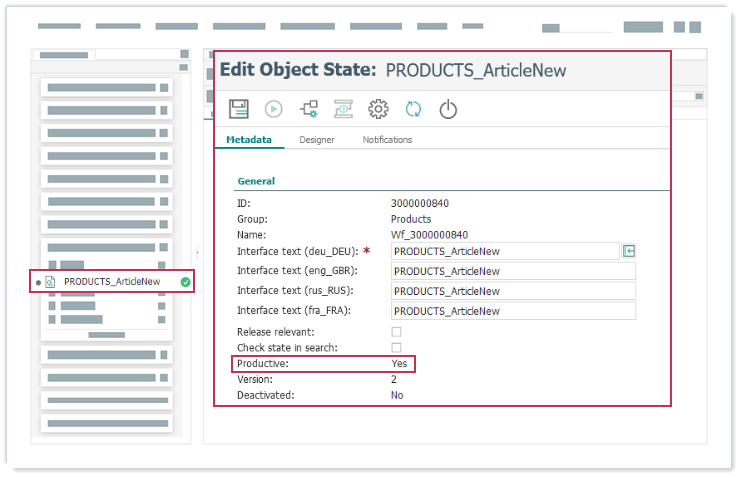This screenshot has height=478, width=741.
Task: Click into the Interface text (rus_RUS) field
Action: [x=512, y=291]
